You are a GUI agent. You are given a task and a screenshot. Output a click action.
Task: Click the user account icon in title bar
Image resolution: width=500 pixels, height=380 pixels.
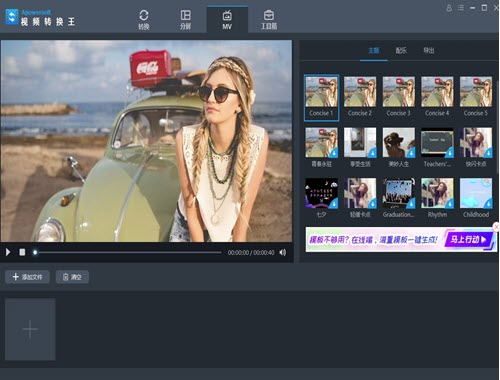click(x=449, y=8)
